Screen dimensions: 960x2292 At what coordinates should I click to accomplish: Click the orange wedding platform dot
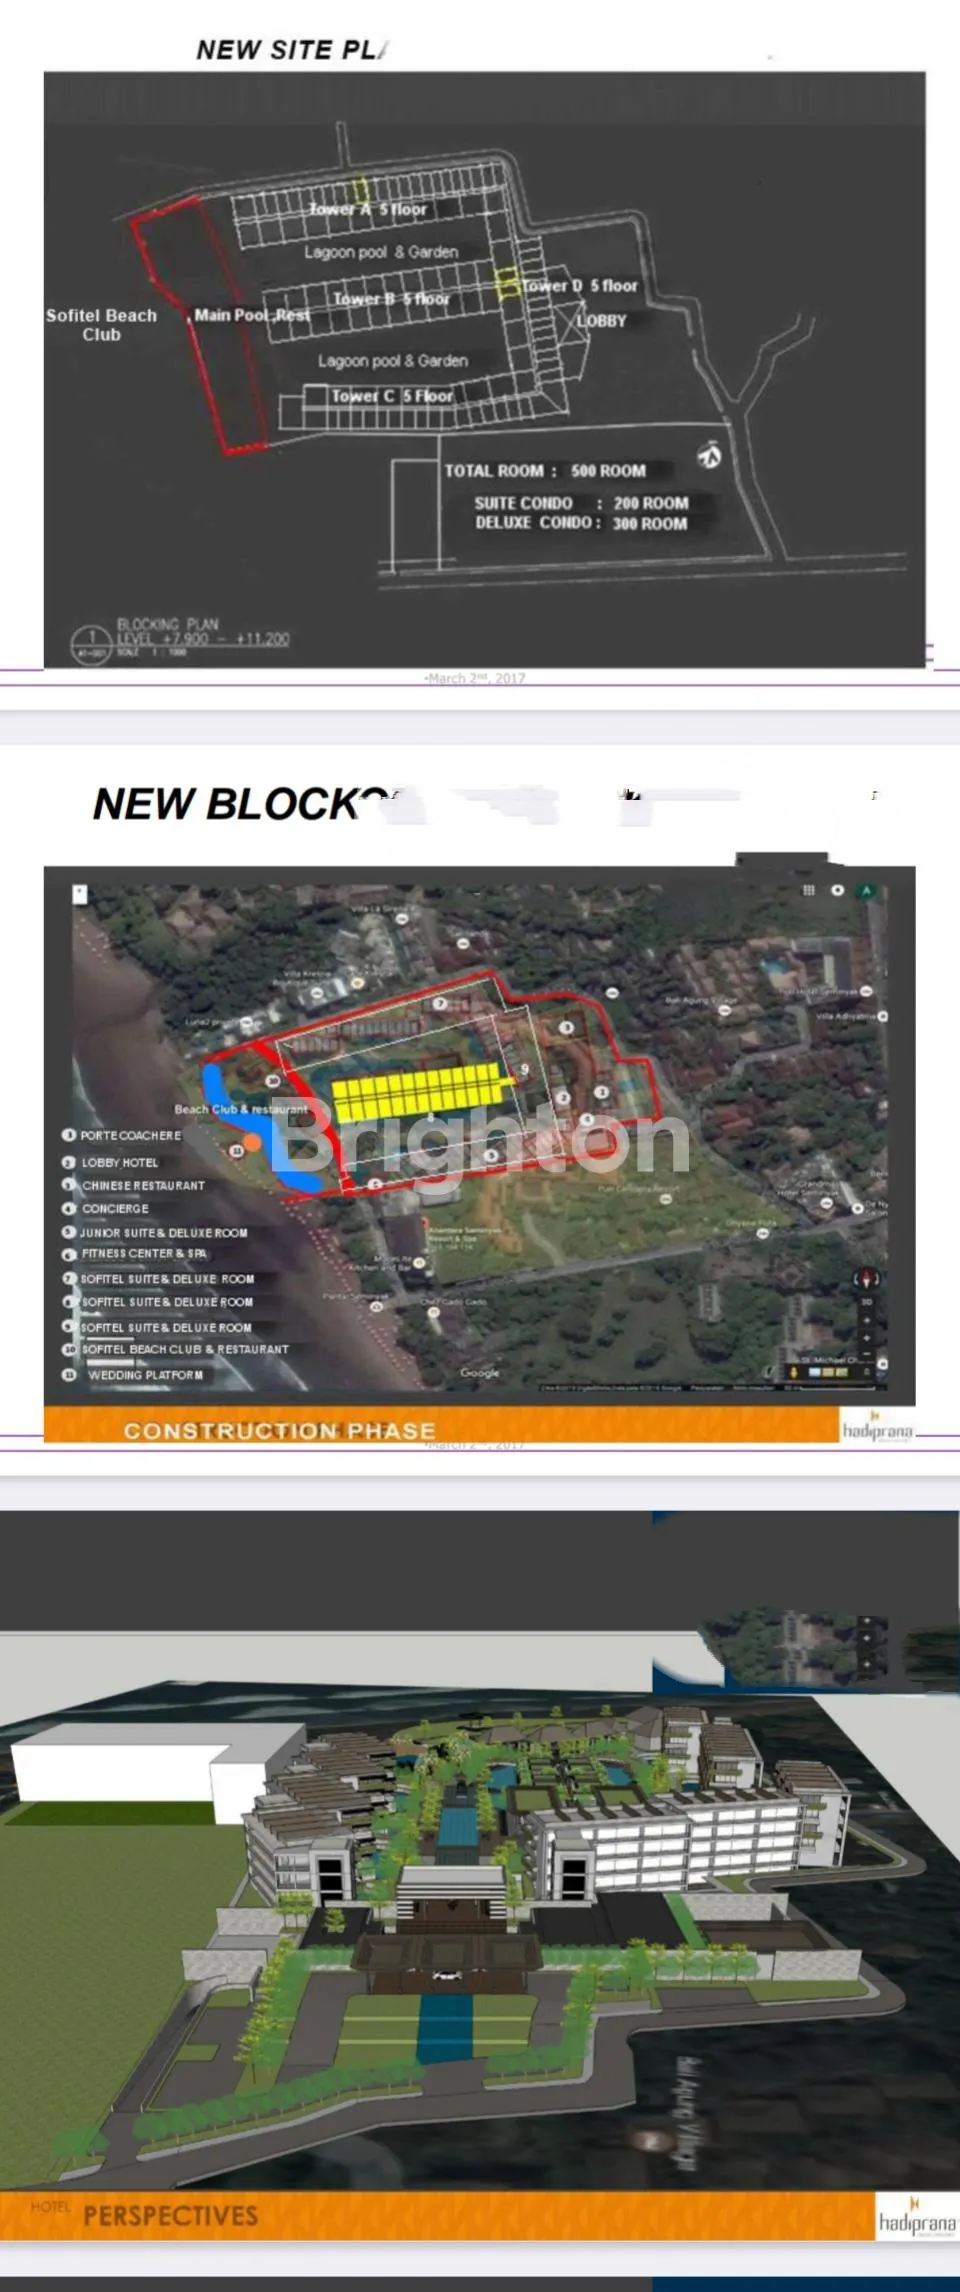click(x=252, y=1141)
